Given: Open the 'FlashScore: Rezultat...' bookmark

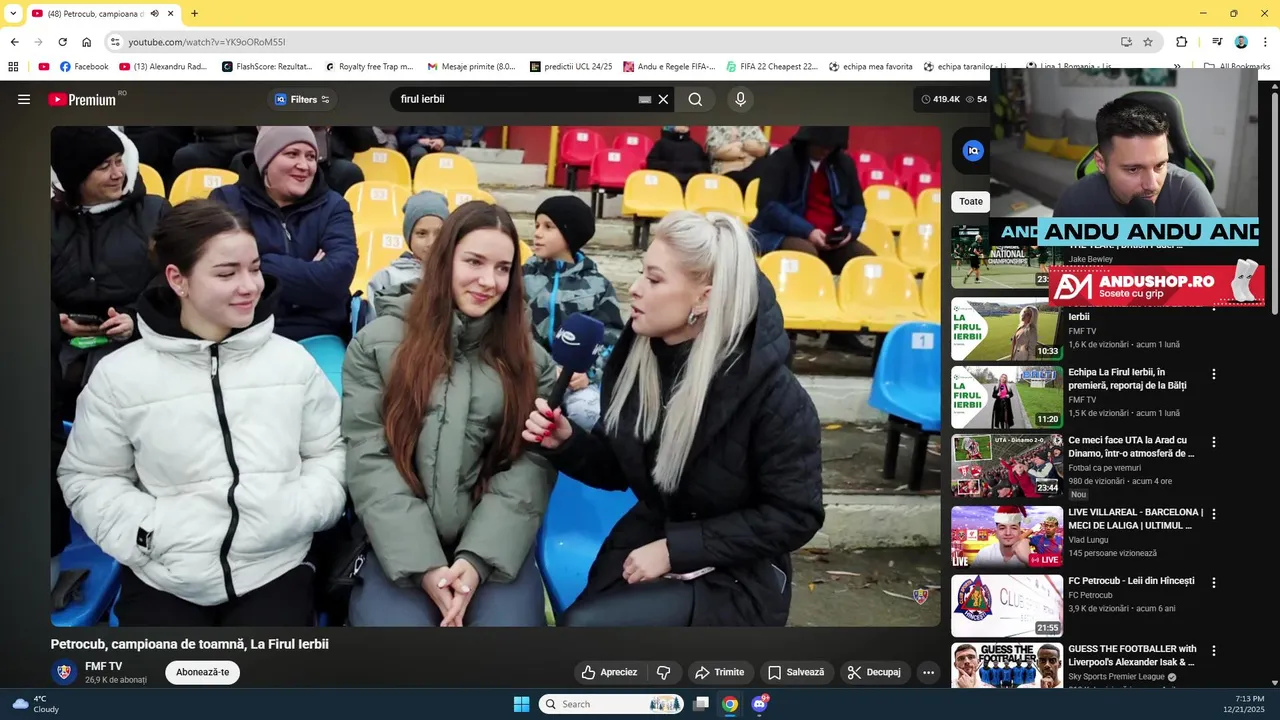Looking at the screenshot, I should [x=267, y=67].
